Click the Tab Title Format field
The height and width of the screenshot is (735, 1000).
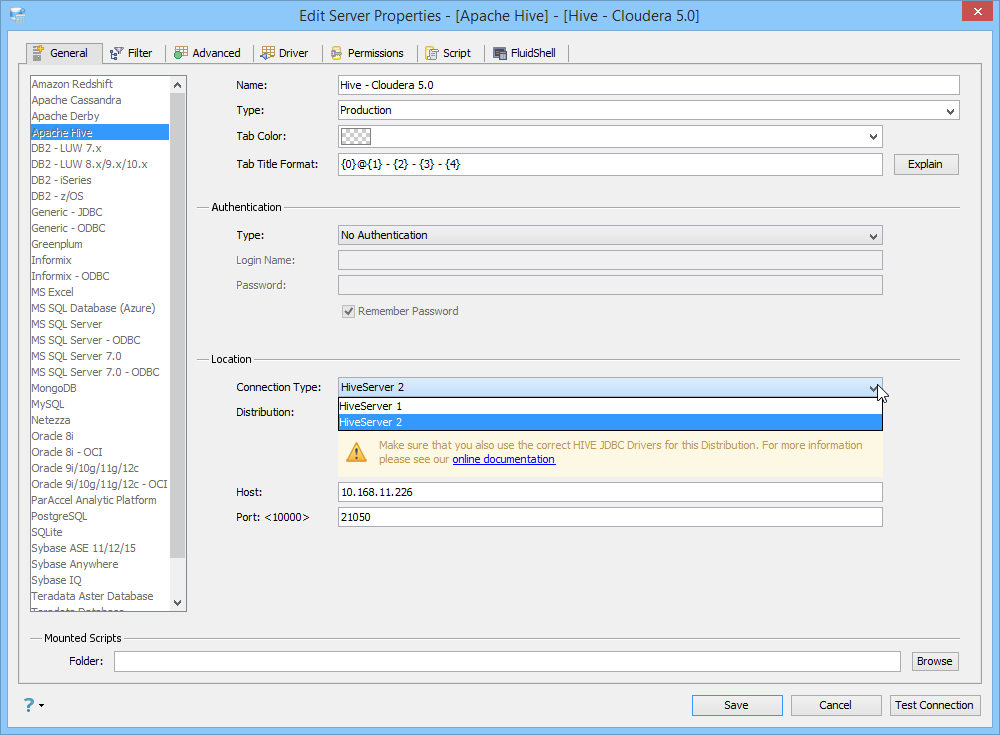[x=610, y=165]
